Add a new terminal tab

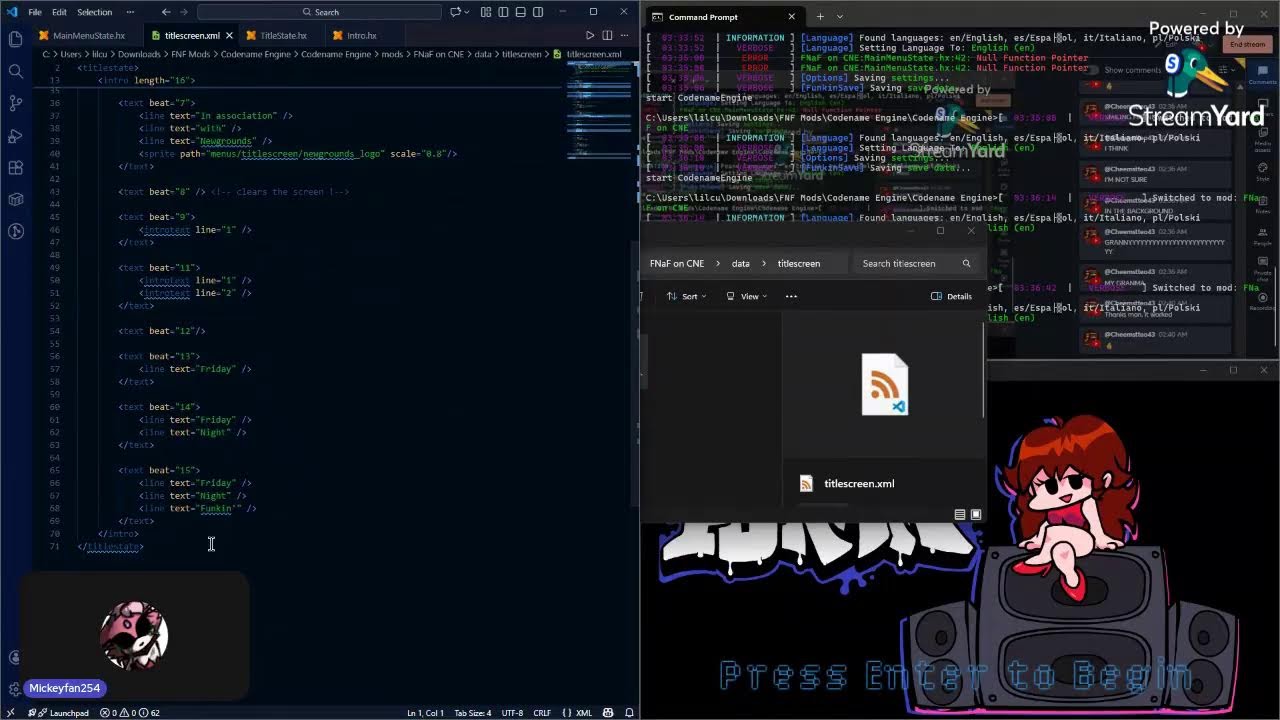click(819, 17)
